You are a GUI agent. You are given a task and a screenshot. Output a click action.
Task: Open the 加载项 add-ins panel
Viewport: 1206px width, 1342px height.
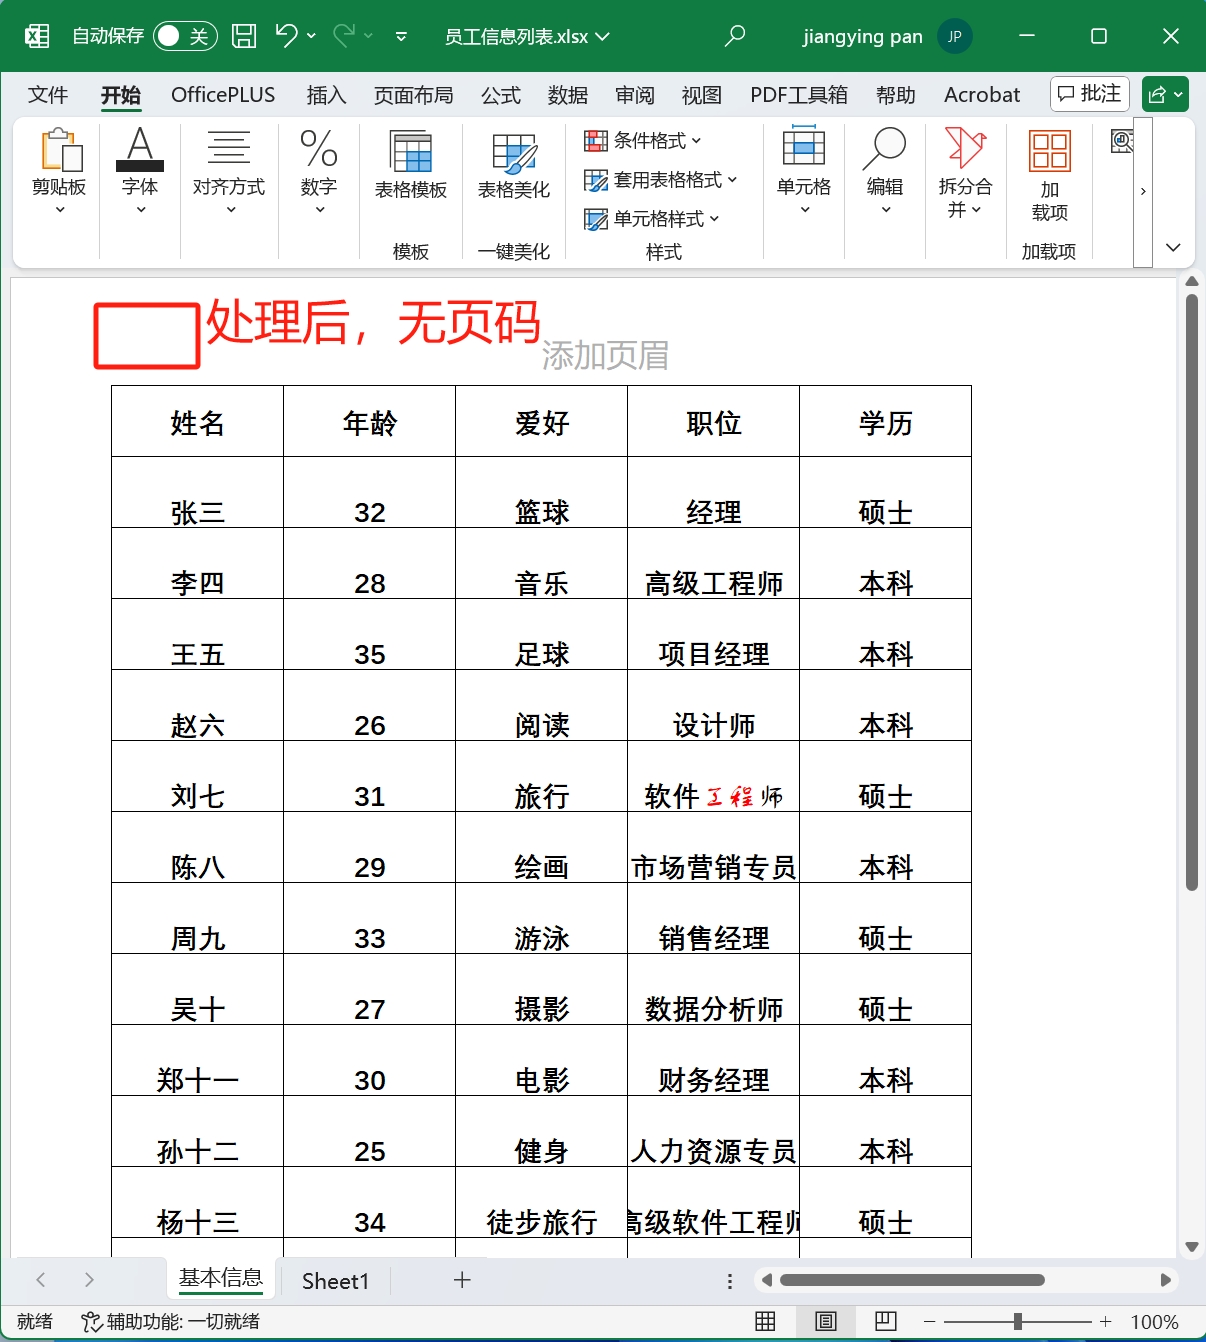1048,175
